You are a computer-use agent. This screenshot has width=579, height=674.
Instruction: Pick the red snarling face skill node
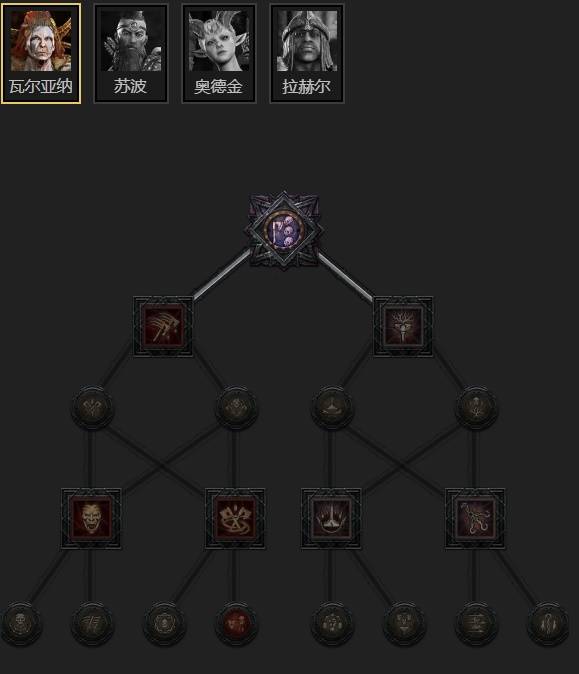pyautogui.click(x=91, y=518)
